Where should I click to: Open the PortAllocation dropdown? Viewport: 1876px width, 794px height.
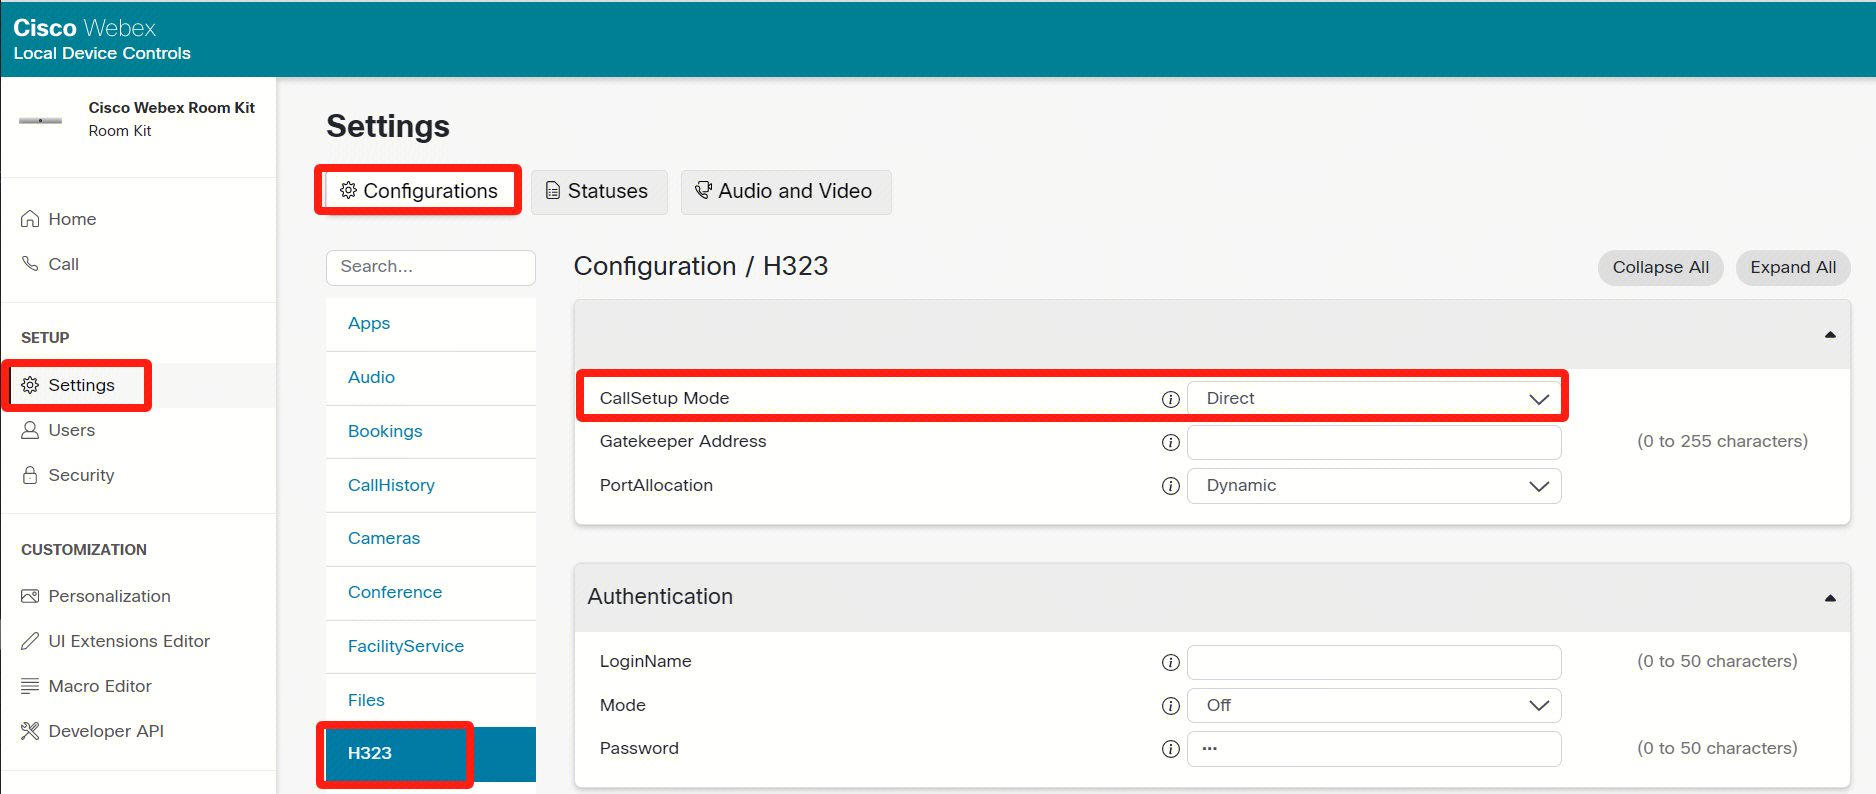(x=1374, y=486)
